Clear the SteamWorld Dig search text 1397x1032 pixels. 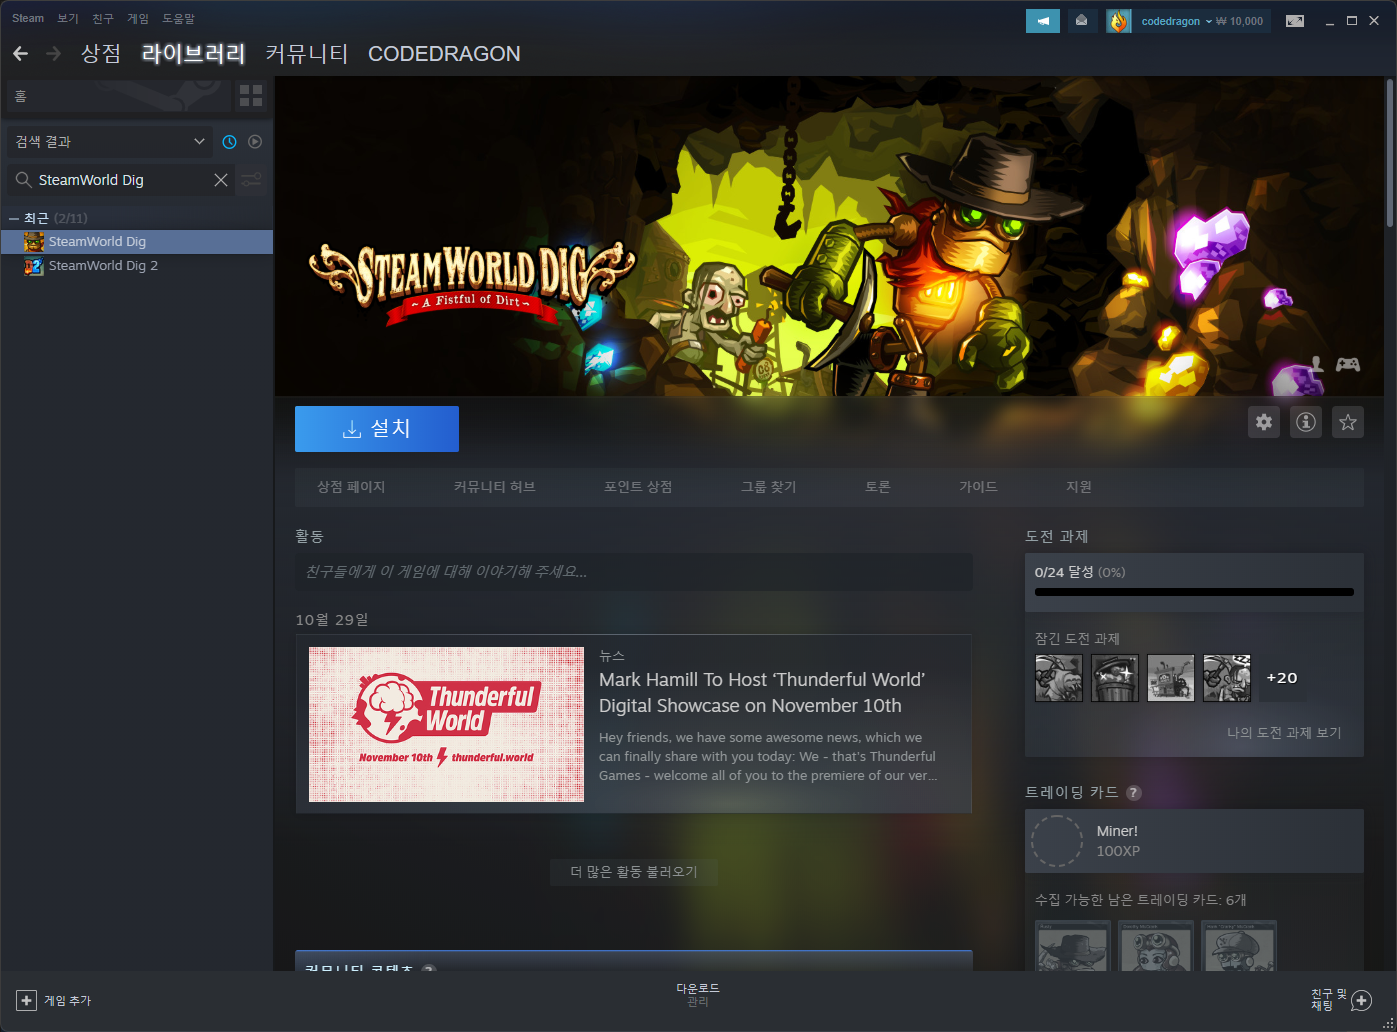(x=221, y=180)
